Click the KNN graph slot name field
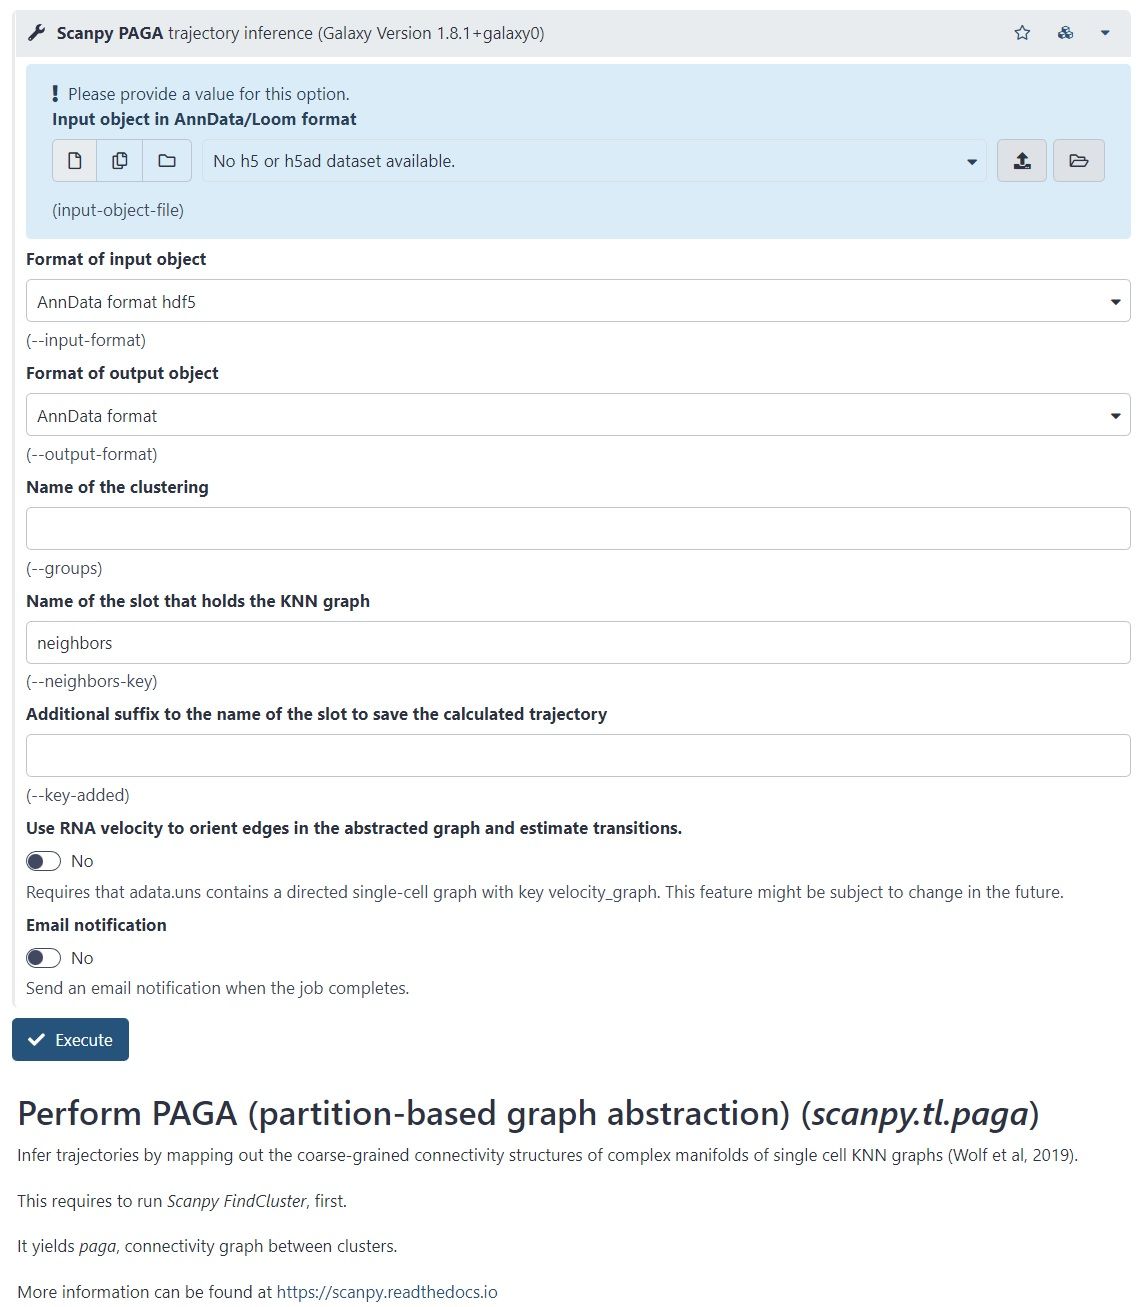The height and width of the screenshot is (1307, 1136). point(578,643)
